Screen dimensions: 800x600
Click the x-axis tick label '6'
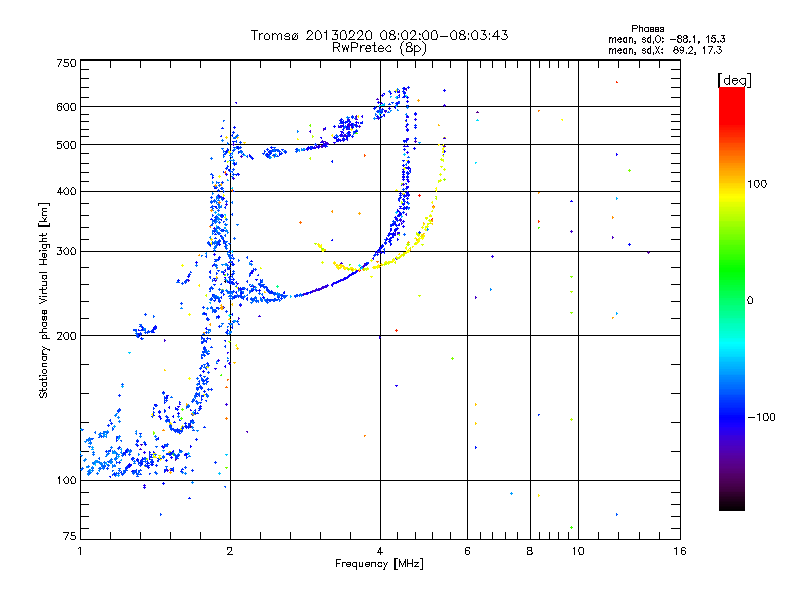point(467,551)
